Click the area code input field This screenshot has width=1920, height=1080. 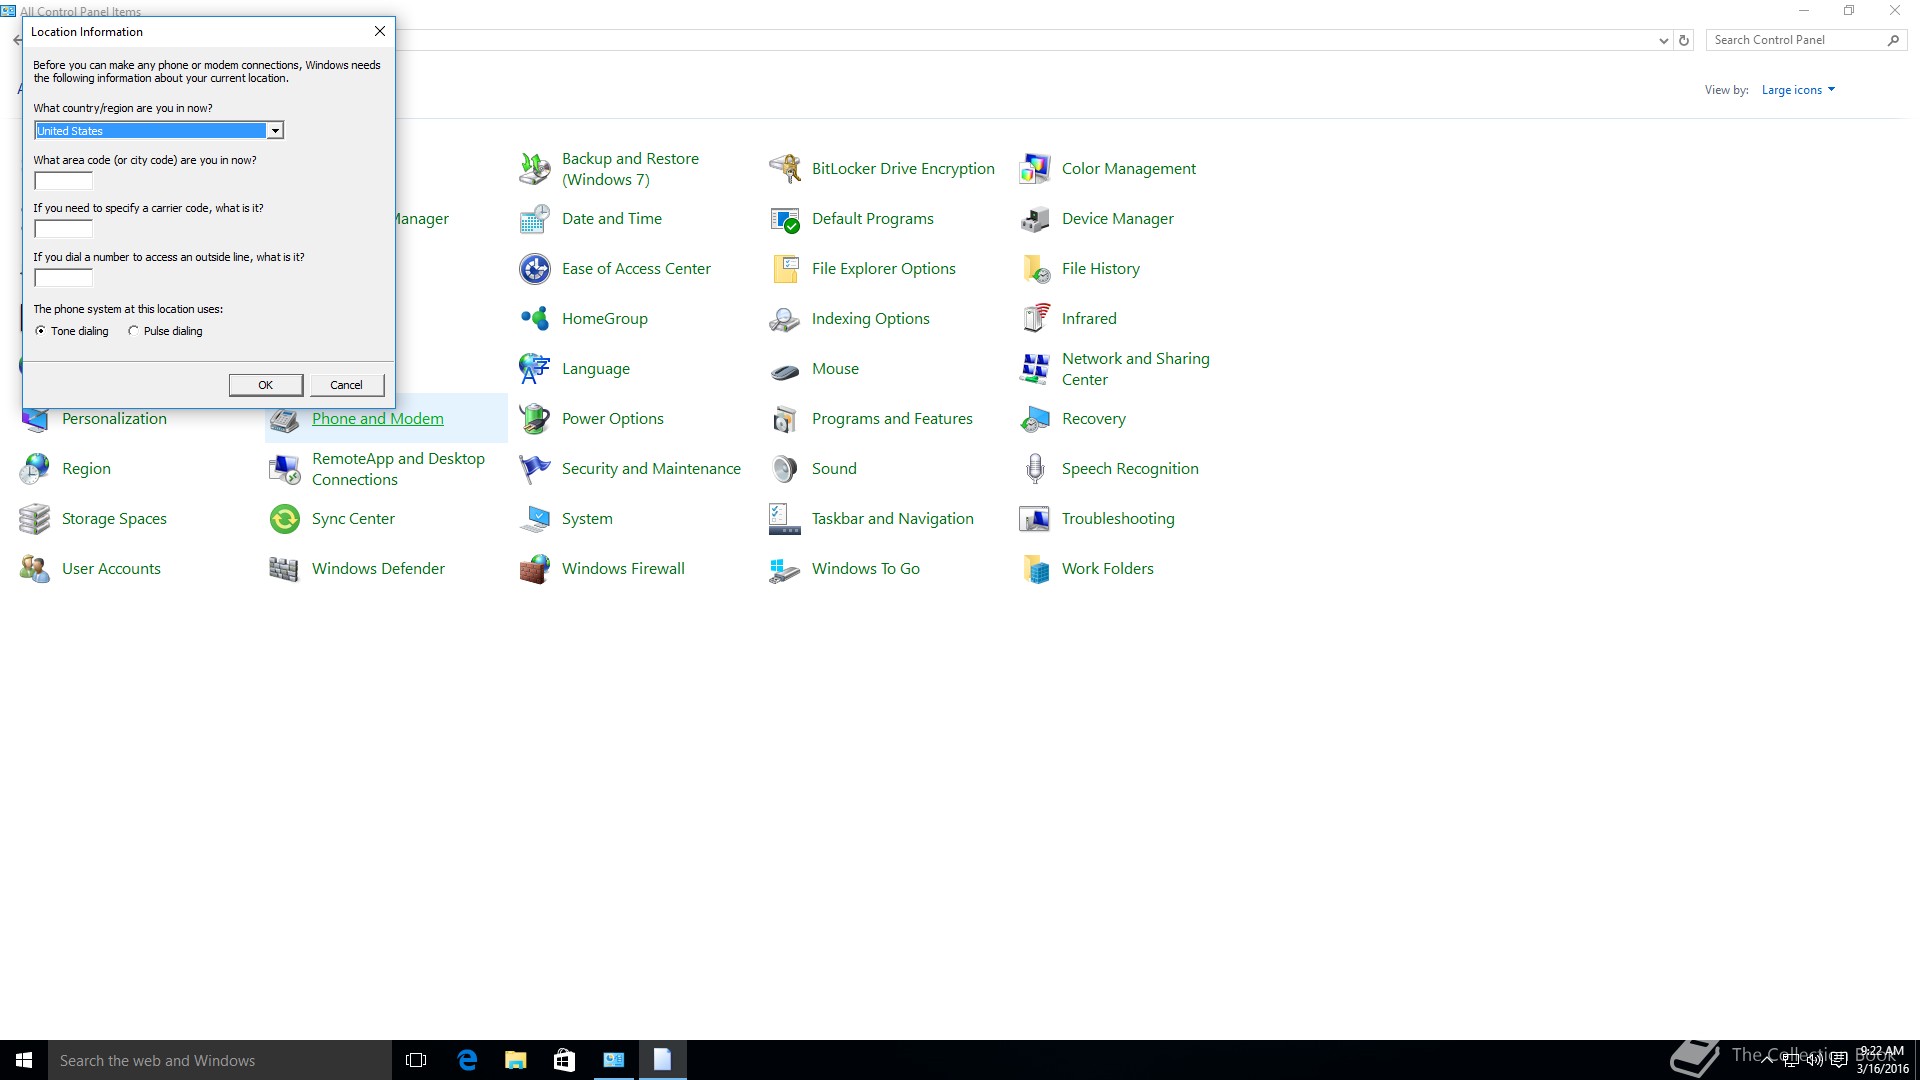[63, 181]
